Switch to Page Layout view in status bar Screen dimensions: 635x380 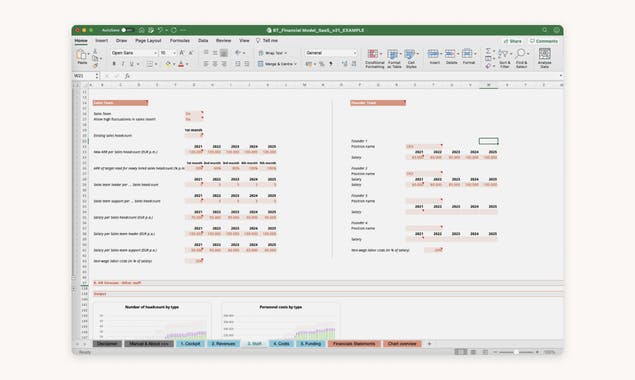473,352
